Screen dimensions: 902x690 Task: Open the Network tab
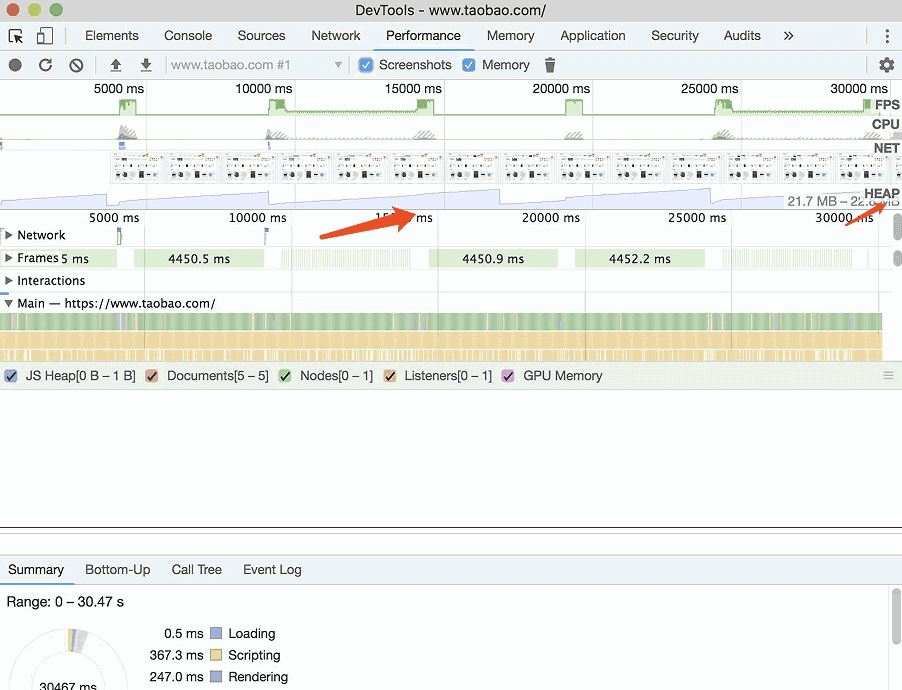336,36
